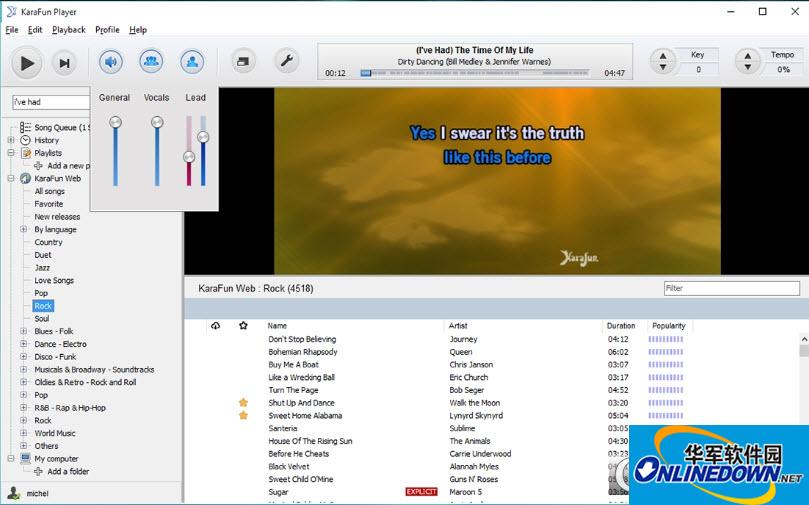Select the Soul category
Image resolution: width=809 pixels, height=505 pixels.
point(42,318)
